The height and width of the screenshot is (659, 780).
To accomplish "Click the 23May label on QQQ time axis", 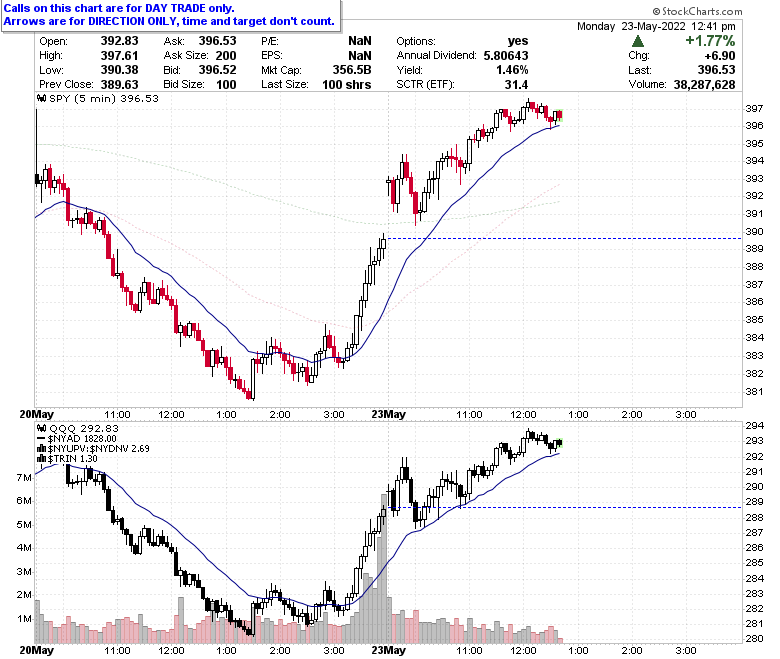I will 389,650.
